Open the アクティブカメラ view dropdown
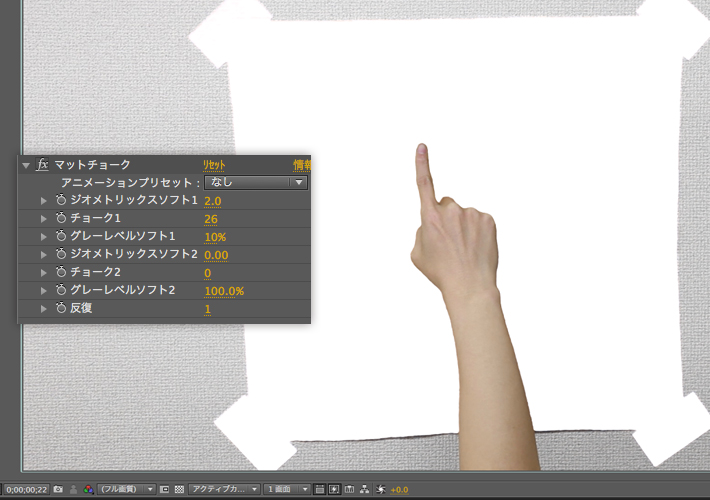The width and height of the screenshot is (710, 500). pos(225,489)
